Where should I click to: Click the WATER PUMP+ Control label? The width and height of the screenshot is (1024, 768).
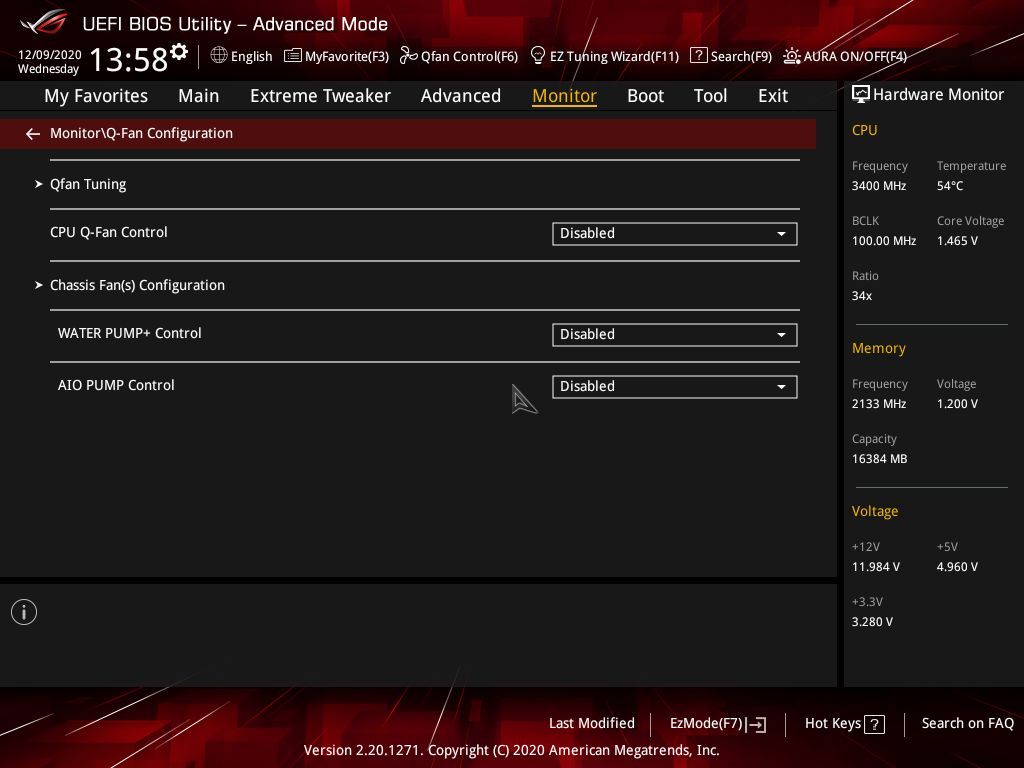129,333
